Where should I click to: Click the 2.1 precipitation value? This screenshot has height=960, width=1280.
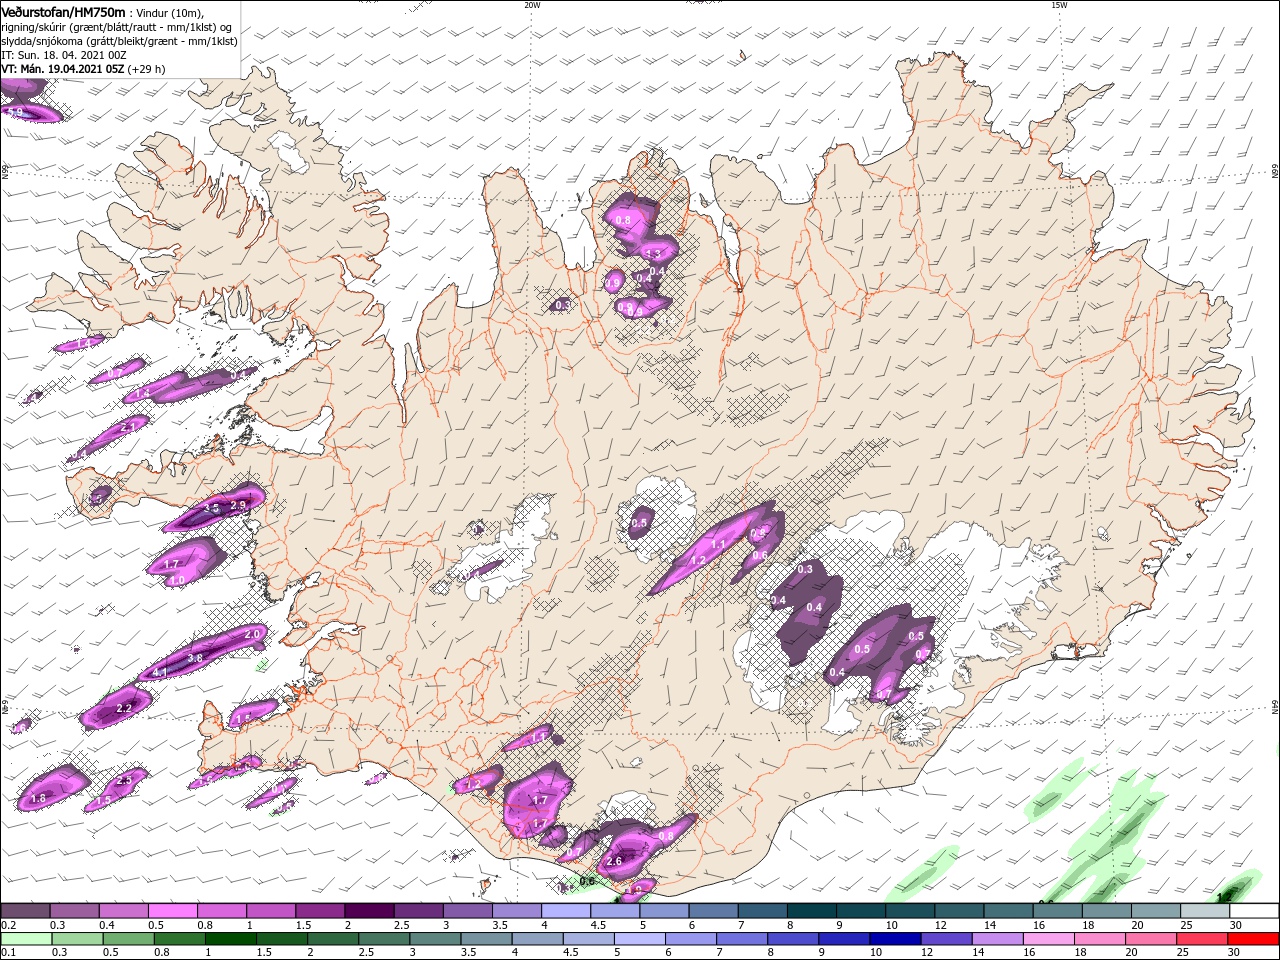pyautogui.click(x=127, y=427)
